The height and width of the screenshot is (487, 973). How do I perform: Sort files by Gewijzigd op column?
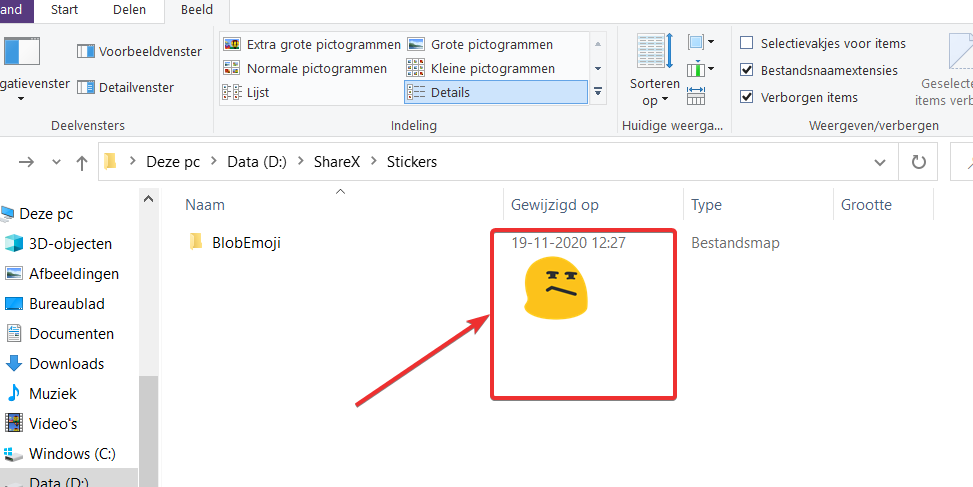point(555,204)
